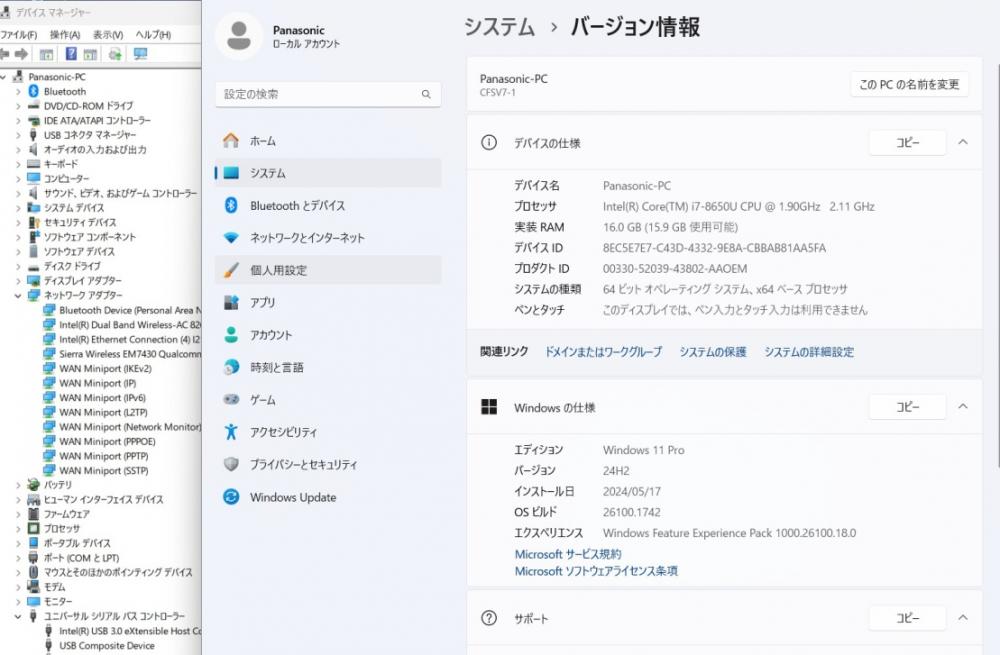Click the Back arrow in Device Manager toolbar
The image size is (1000, 655).
tap(4, 54)
